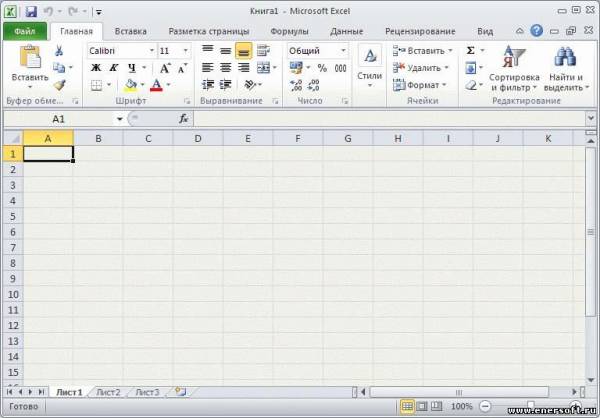Select the Format Painter brush

59,85
